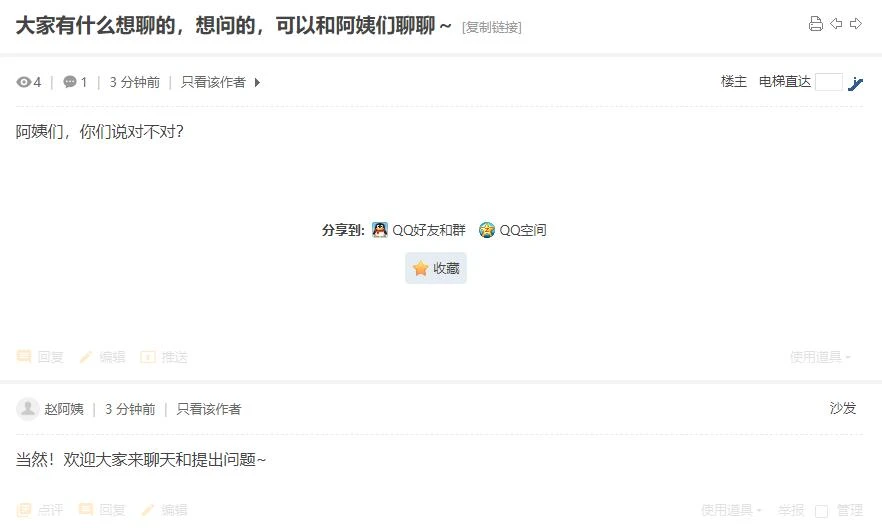Share to QQ好友和群
Image resolution: width=882 pixels, height=528 pixels.
[419, 230]
